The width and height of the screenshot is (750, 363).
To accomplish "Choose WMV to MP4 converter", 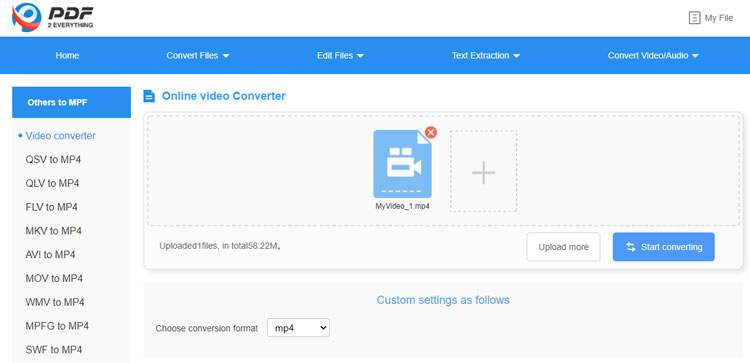I will click(55, 302).
